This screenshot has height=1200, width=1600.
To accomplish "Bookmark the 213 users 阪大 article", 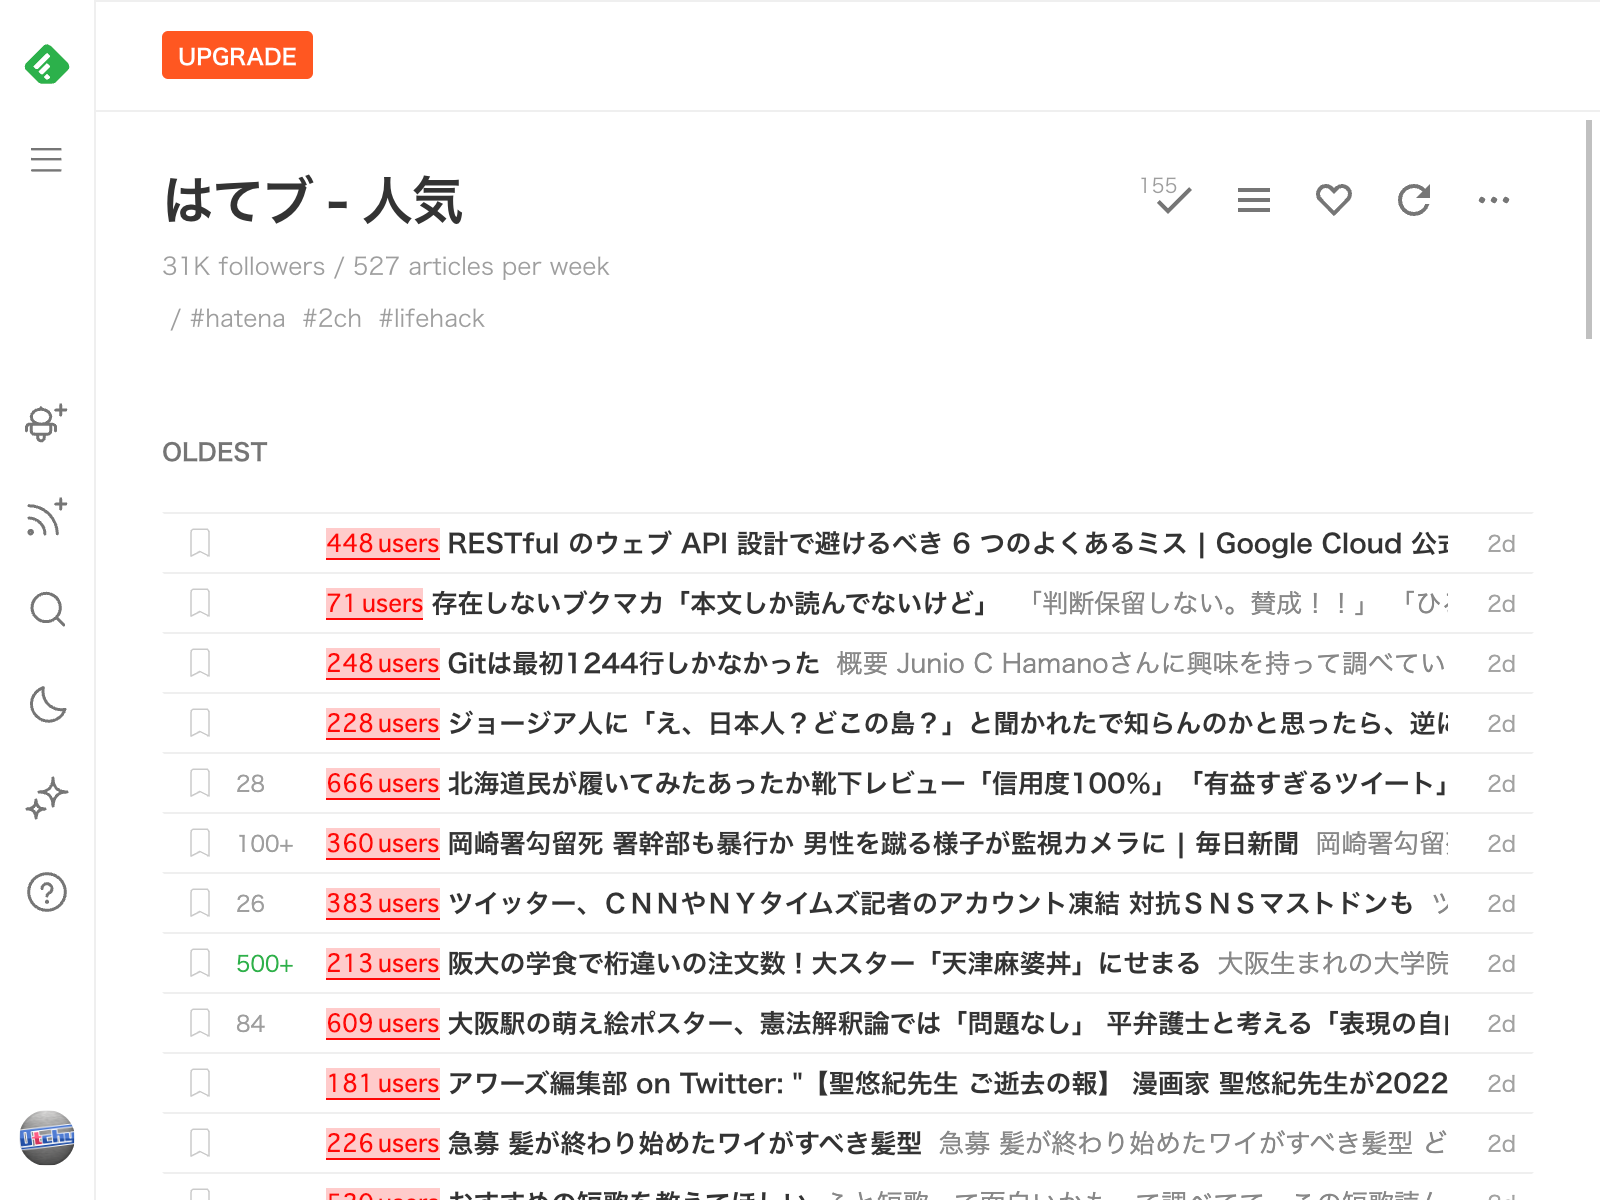I will [x=200, y=963].
